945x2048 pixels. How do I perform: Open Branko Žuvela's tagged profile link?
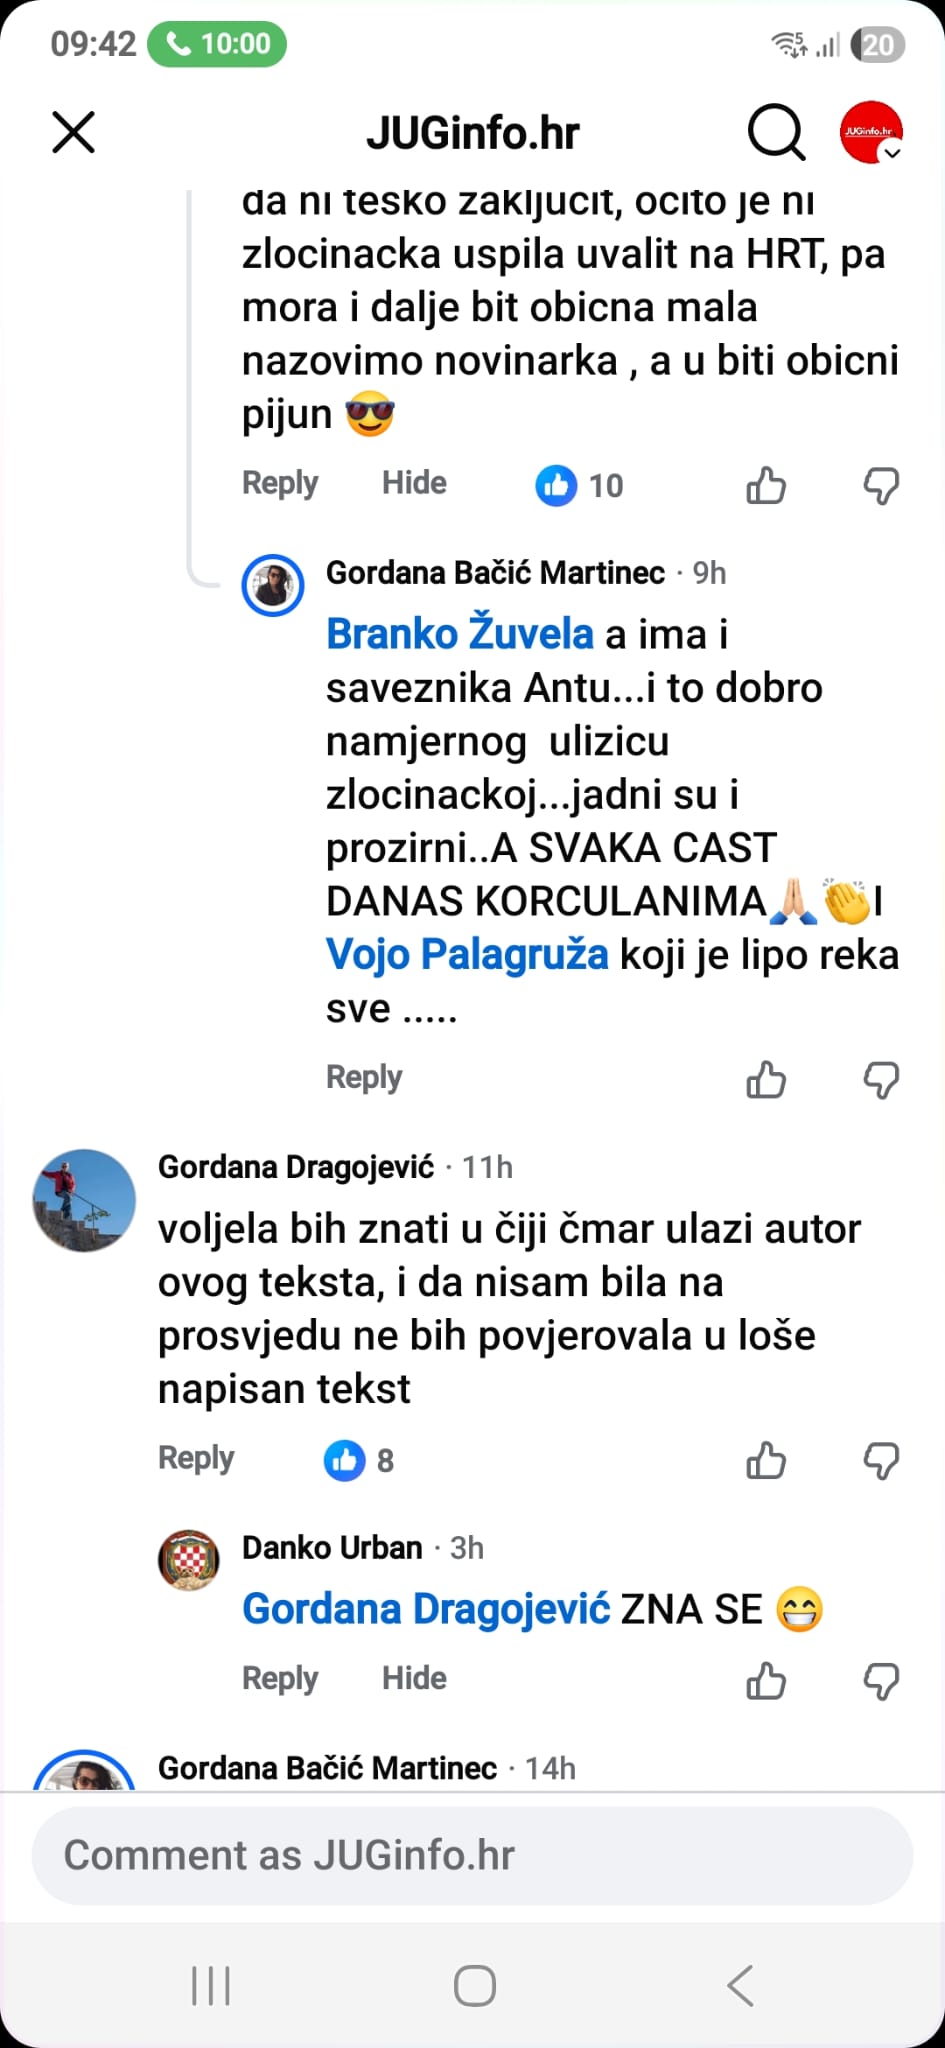coord(460,634)
